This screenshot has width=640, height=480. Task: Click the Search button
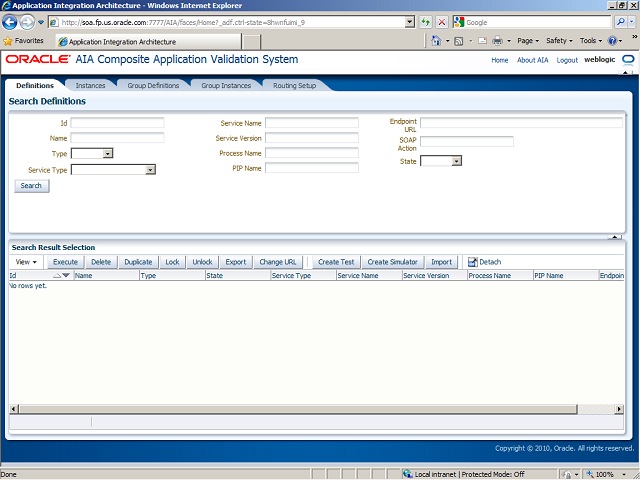click(32, 186)
